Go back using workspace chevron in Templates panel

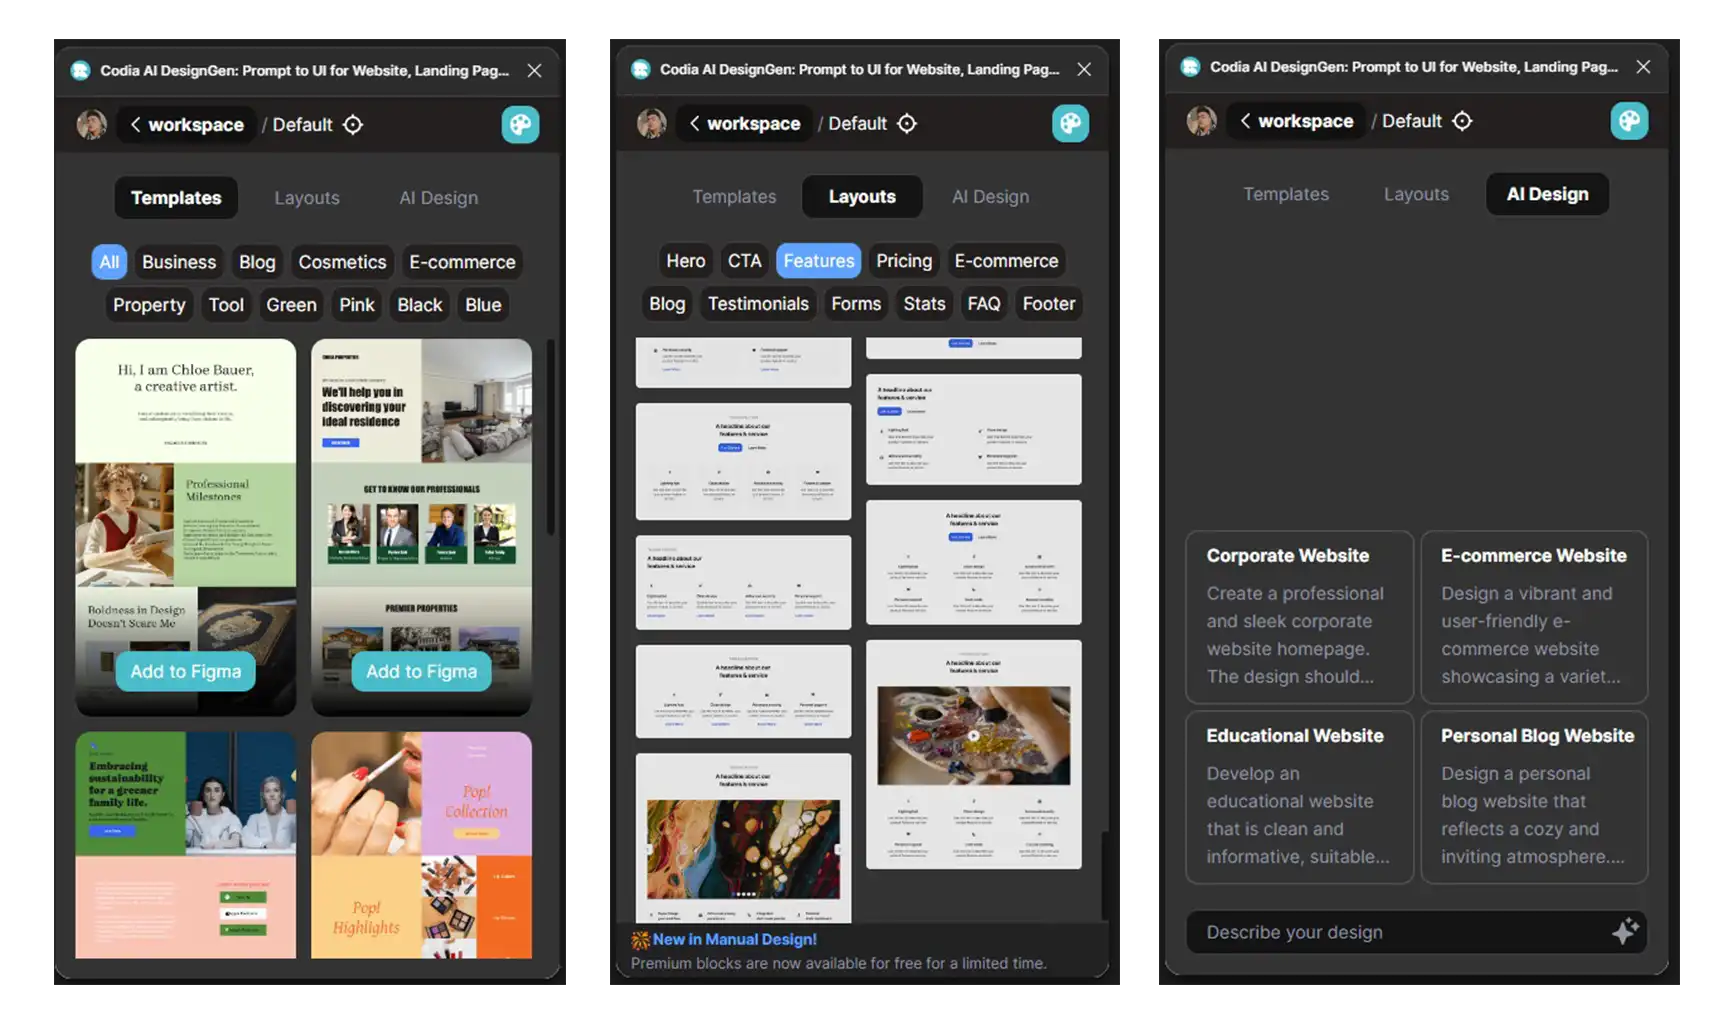136,125
